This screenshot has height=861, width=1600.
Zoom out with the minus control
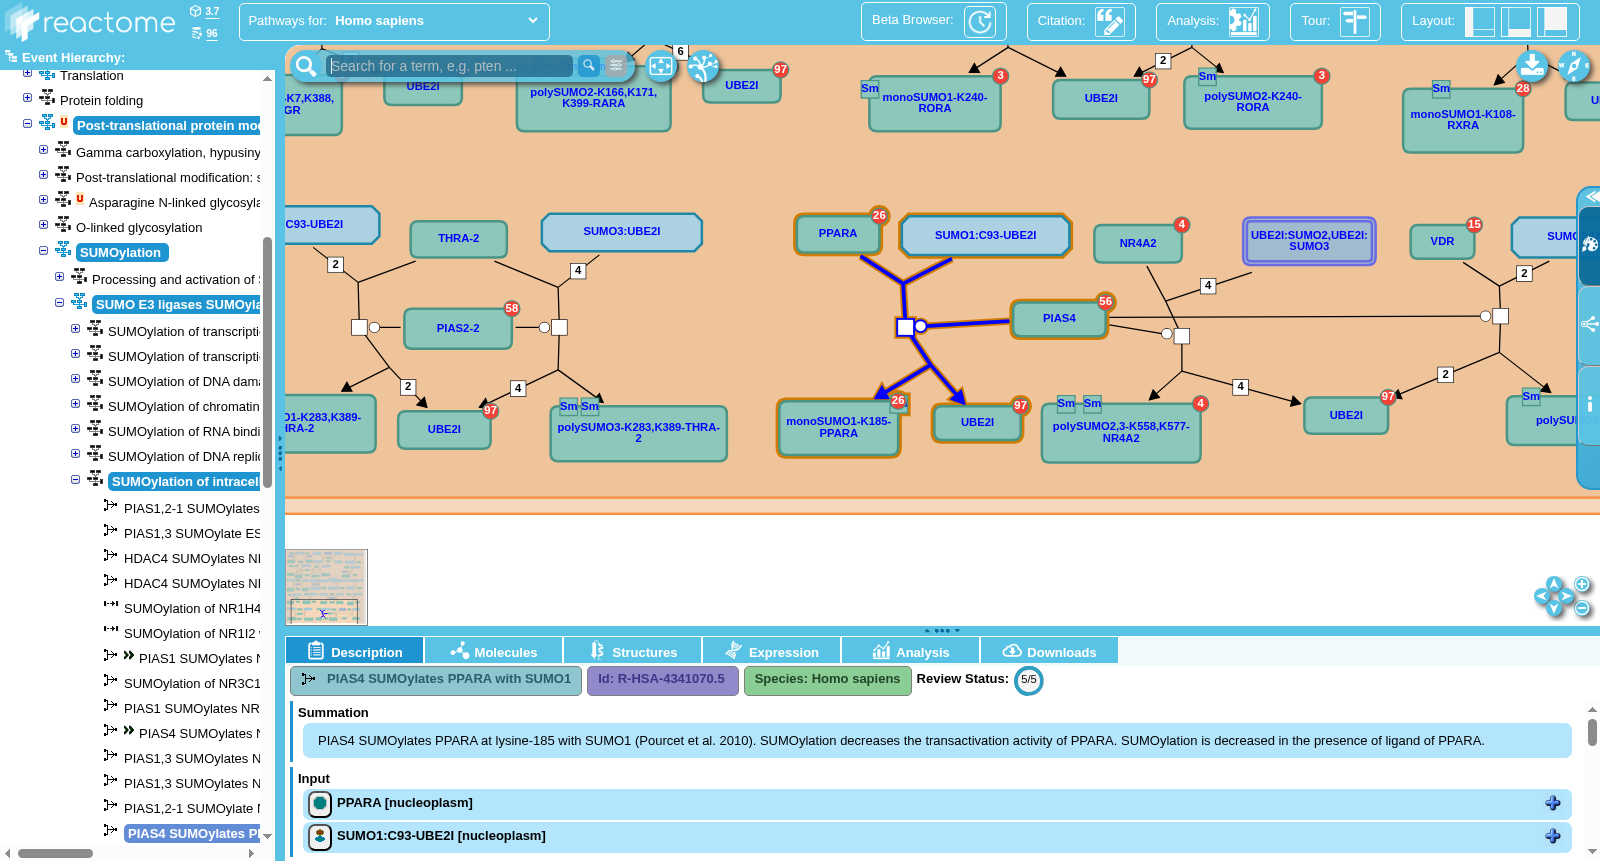pos(1582,608)
